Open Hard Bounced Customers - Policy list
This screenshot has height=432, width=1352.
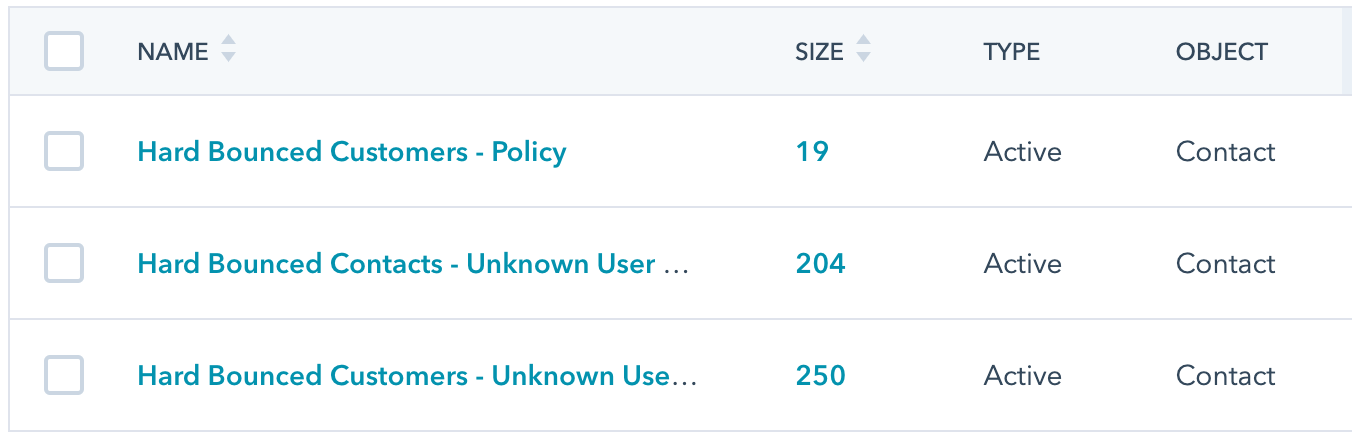[352, 152]
